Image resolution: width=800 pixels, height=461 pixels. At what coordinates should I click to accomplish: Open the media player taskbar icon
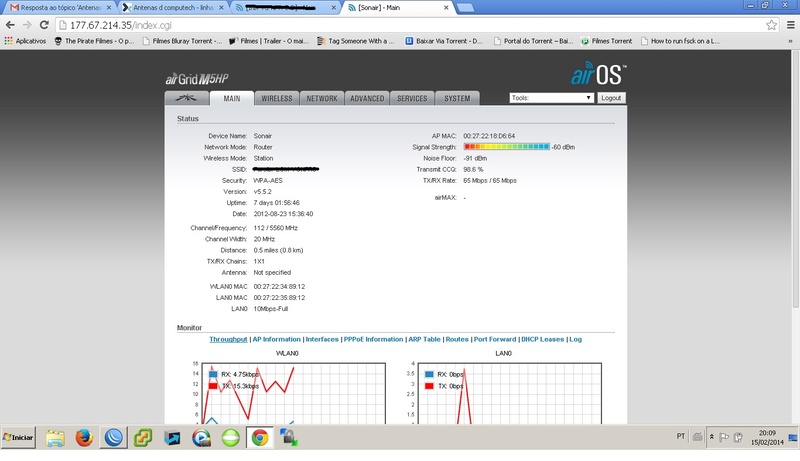pos(201,438)
